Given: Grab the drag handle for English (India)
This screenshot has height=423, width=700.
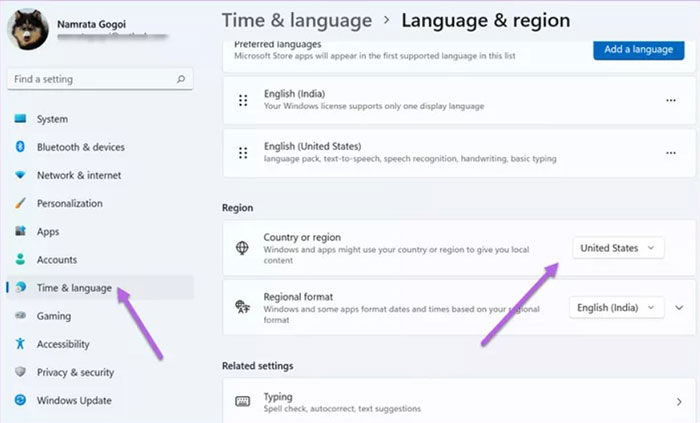Looking at the screenshot, I should pyautogui.click(x=243, y=100).
